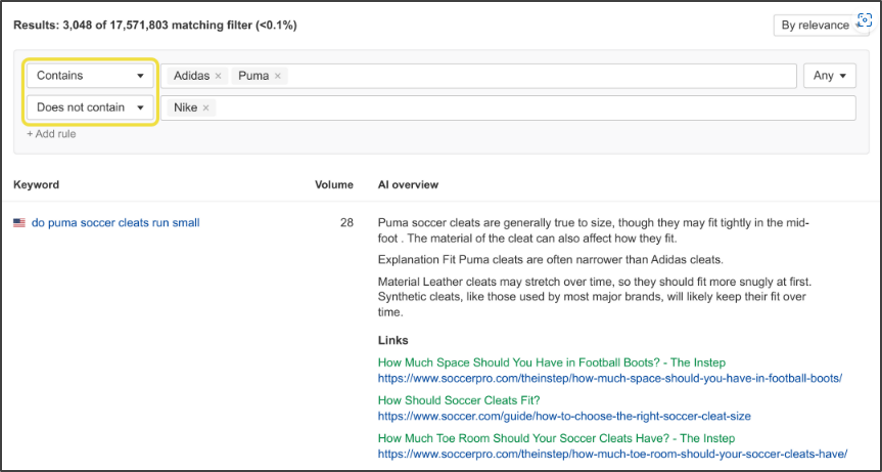
Task: Open How Much Space Should You Have link
Action: tap(552, 362)
